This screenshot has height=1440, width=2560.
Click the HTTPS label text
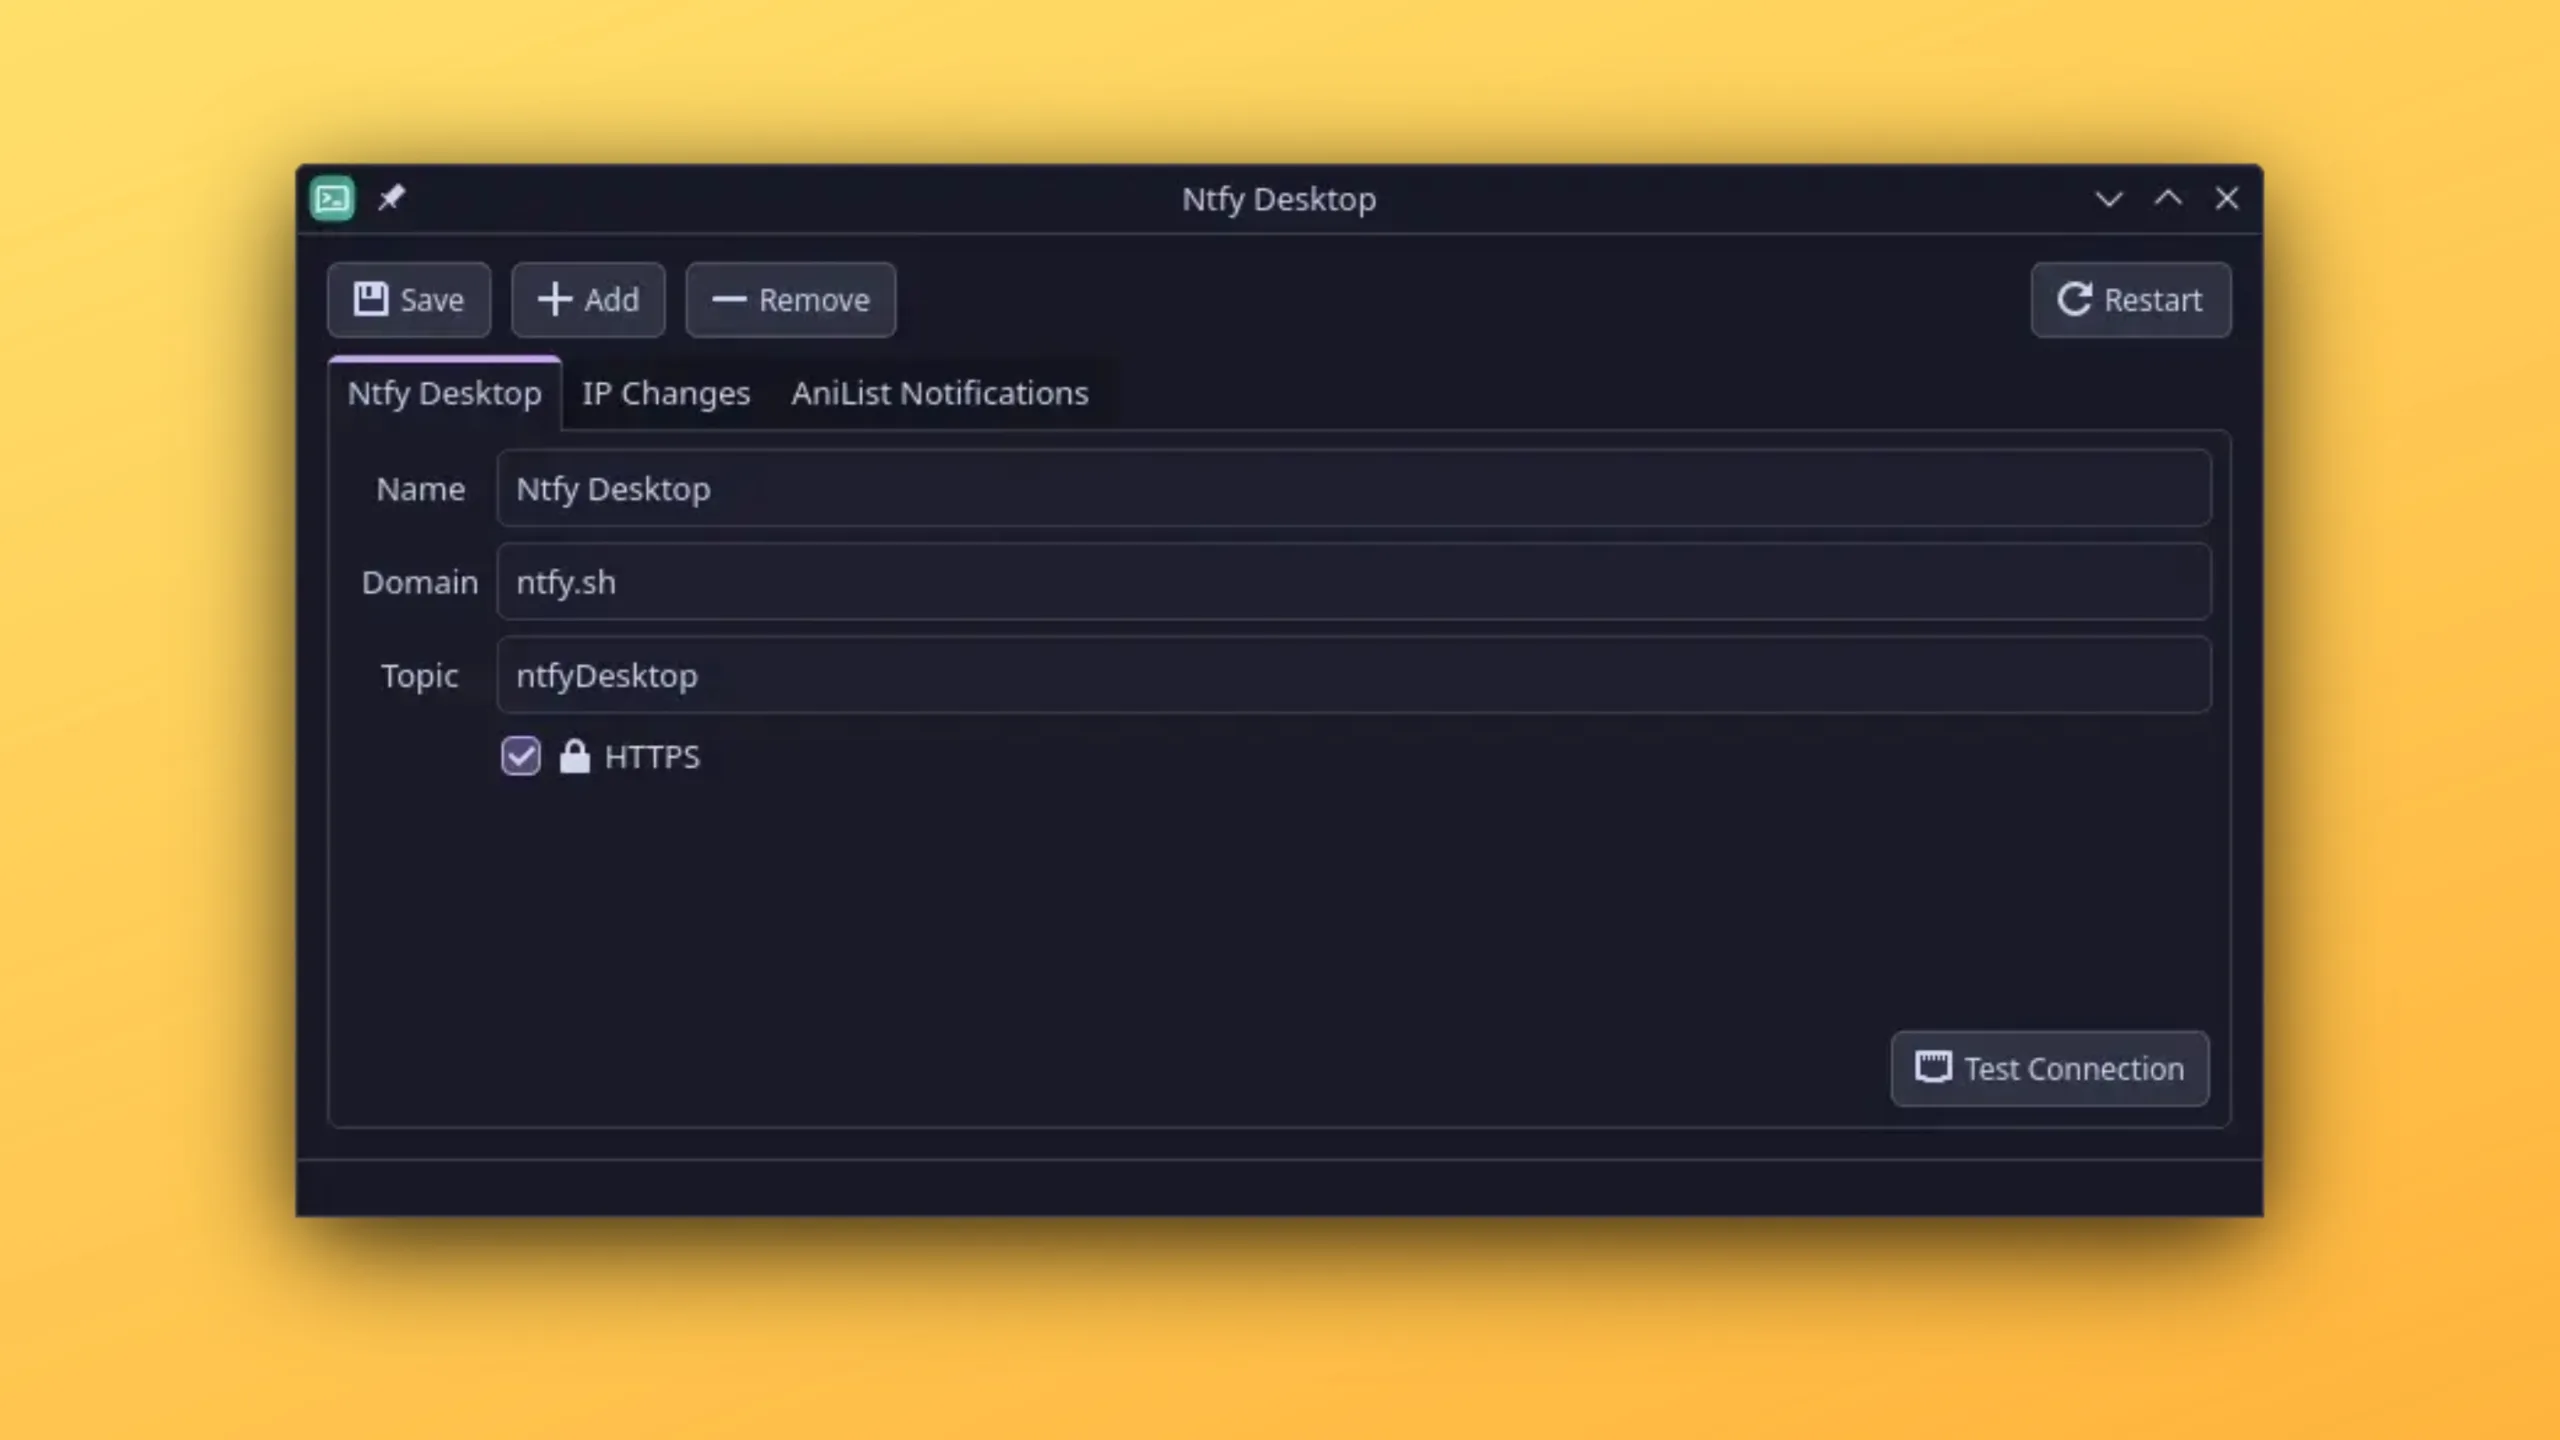click(x=652, y=757)
